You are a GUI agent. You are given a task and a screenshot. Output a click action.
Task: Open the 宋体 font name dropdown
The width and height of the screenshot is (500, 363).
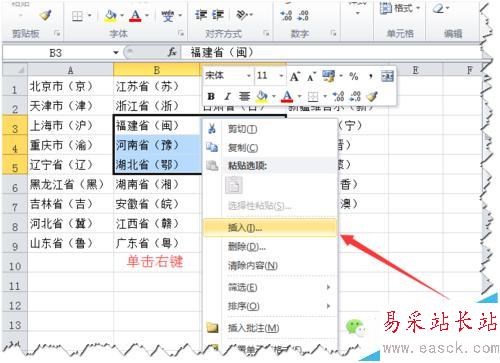click(248, 76)
